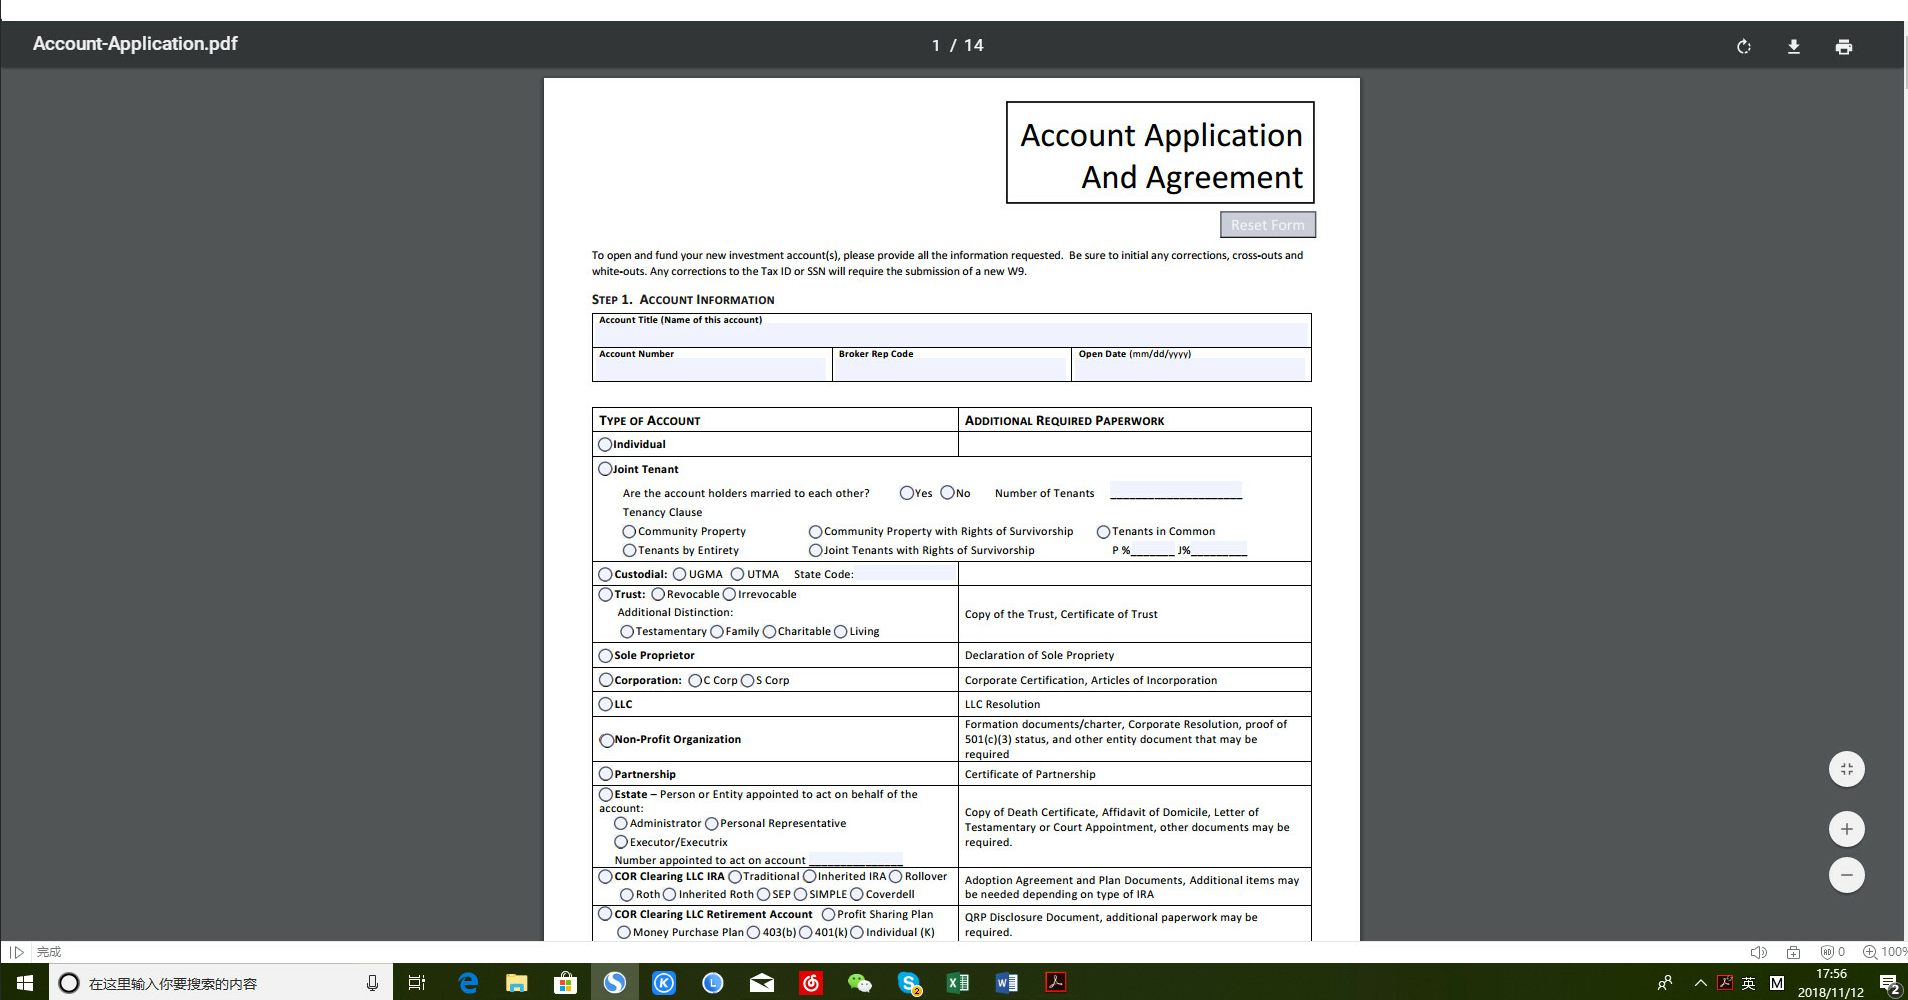Select the Individual account type
Image resolution: width=1908 pixels, height=1000 pixels.
(605, 444)
